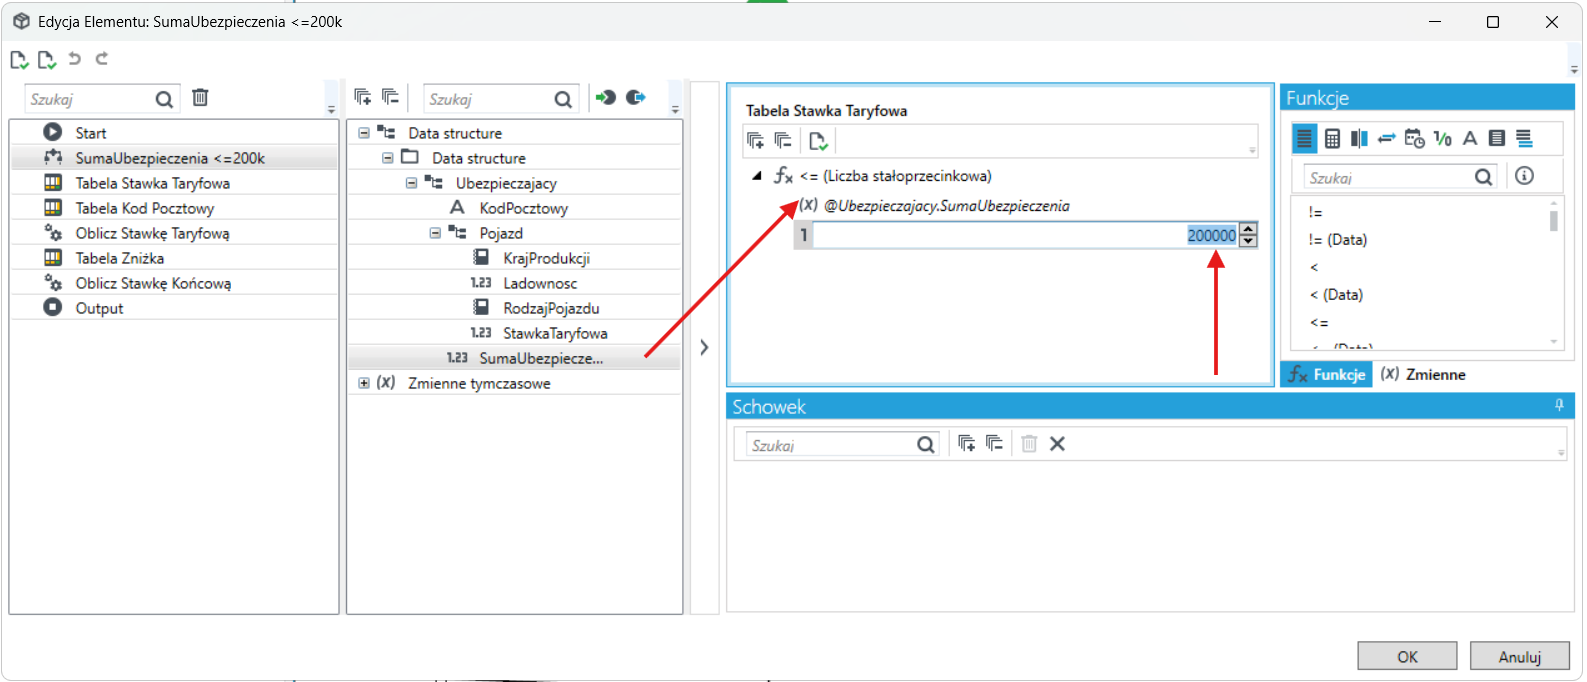The height and width of the screenshot is (682, 1587).
Task: Collapse the root Data structure node
Action: [x=364, y=133]
